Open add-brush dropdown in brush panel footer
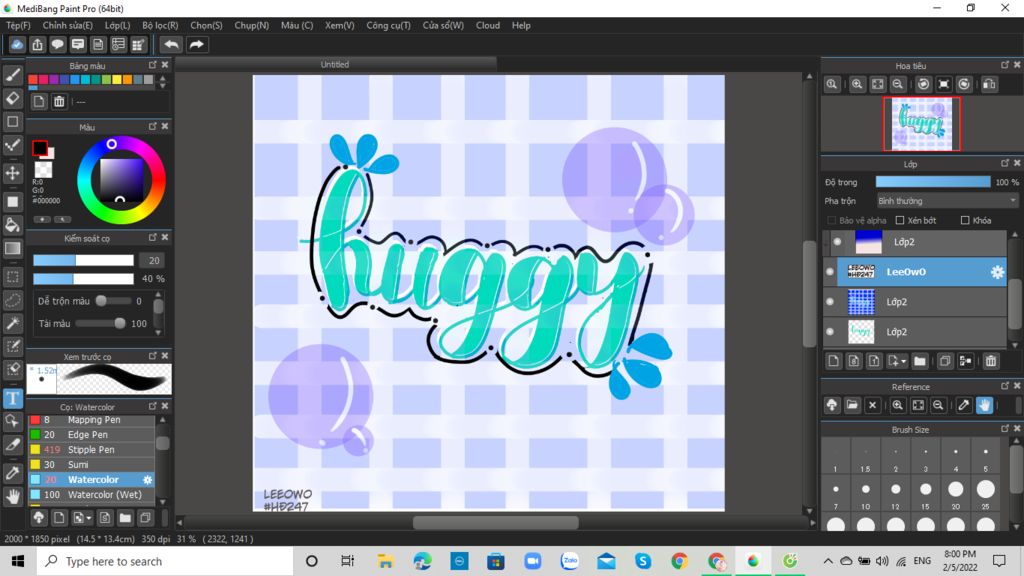1024x576 pixels. [89, 519]
